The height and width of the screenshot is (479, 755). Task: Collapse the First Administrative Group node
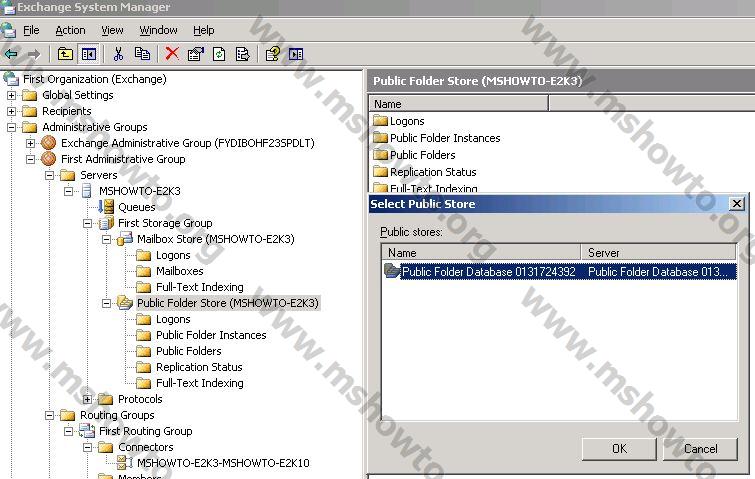(30, 159)
